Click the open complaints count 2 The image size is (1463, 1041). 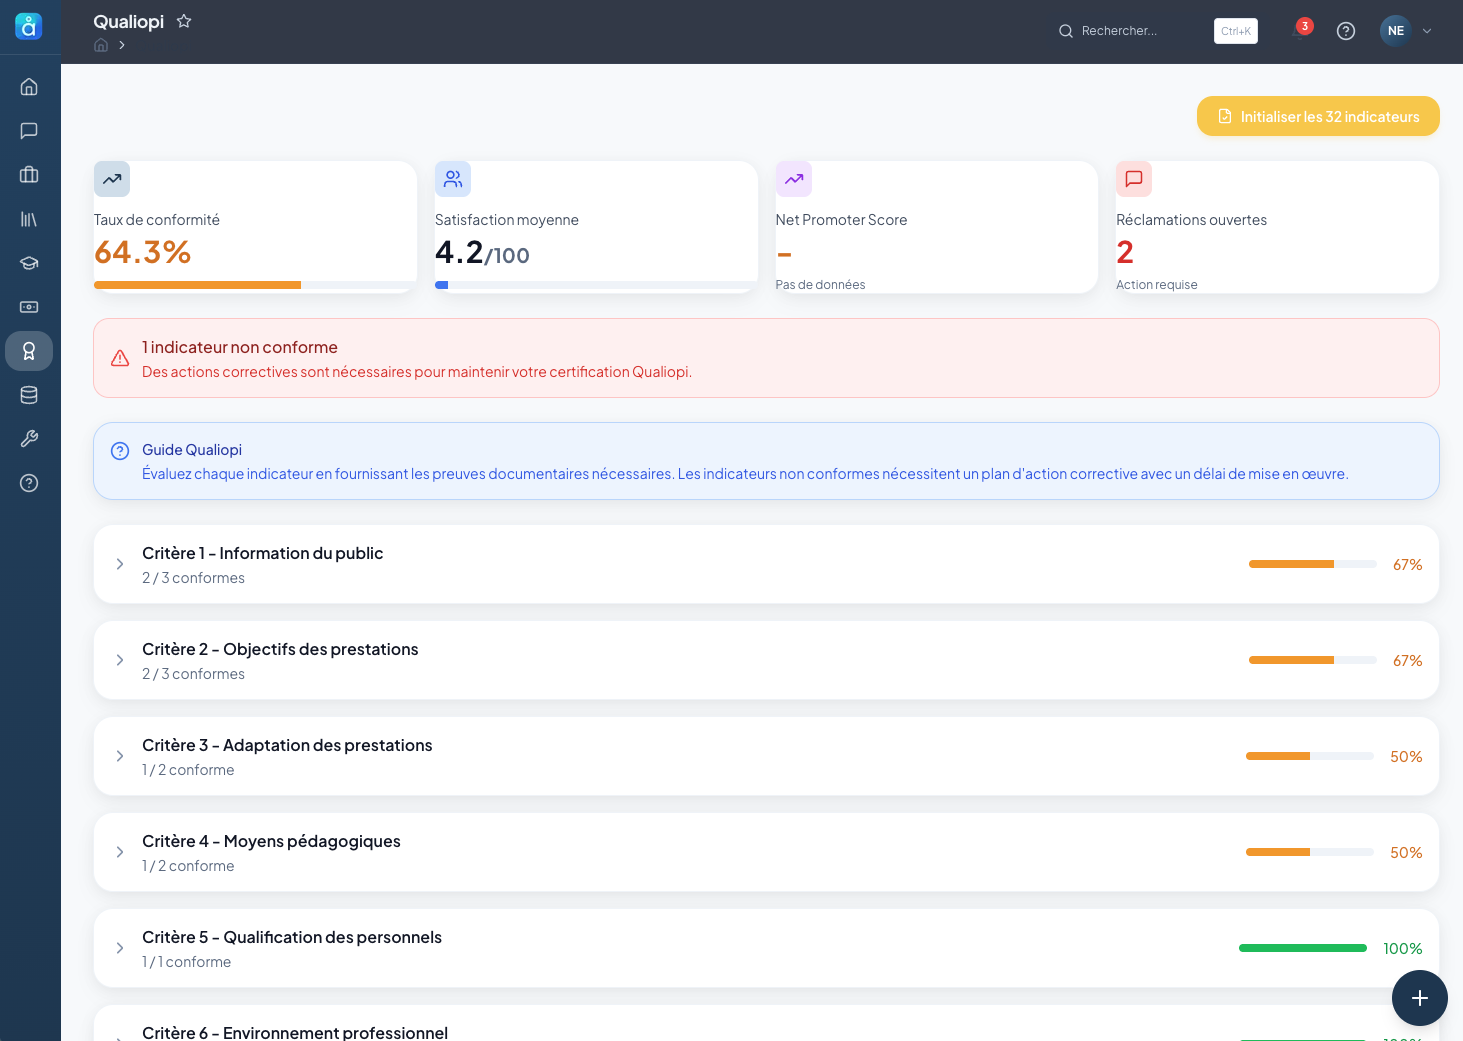point(1125,252)
